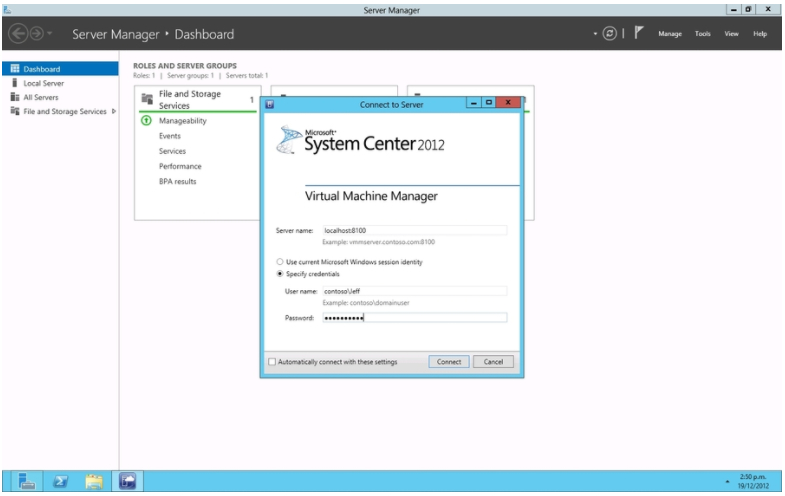Click the Refresh icon in Server Manager header

(x=609, y=34)
